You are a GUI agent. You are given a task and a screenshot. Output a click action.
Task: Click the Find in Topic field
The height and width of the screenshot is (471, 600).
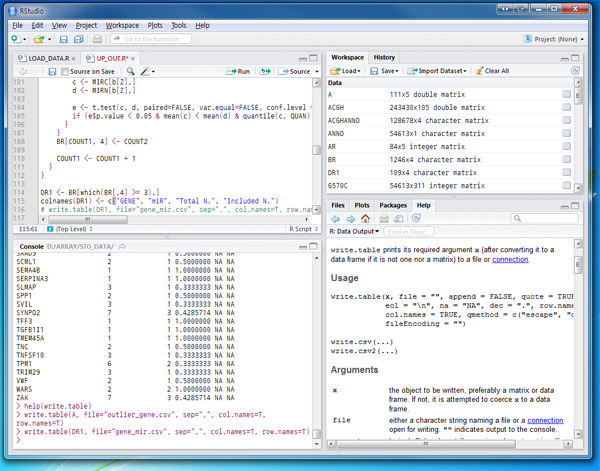(409, 231)
